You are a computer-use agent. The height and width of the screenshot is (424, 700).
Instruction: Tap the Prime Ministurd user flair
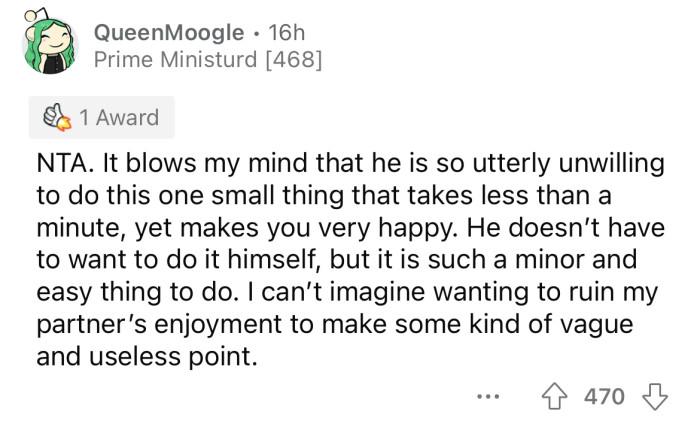click(172, 60)
